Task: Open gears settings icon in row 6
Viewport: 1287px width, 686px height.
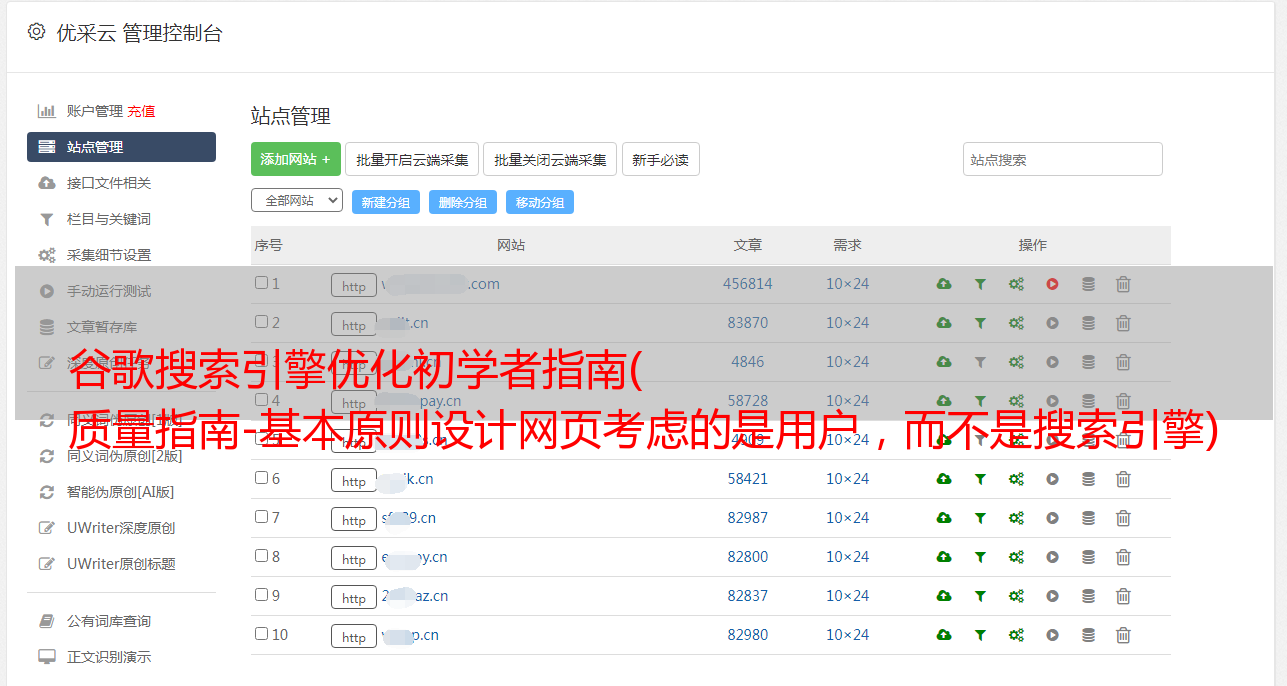Action: [1016, 479]
